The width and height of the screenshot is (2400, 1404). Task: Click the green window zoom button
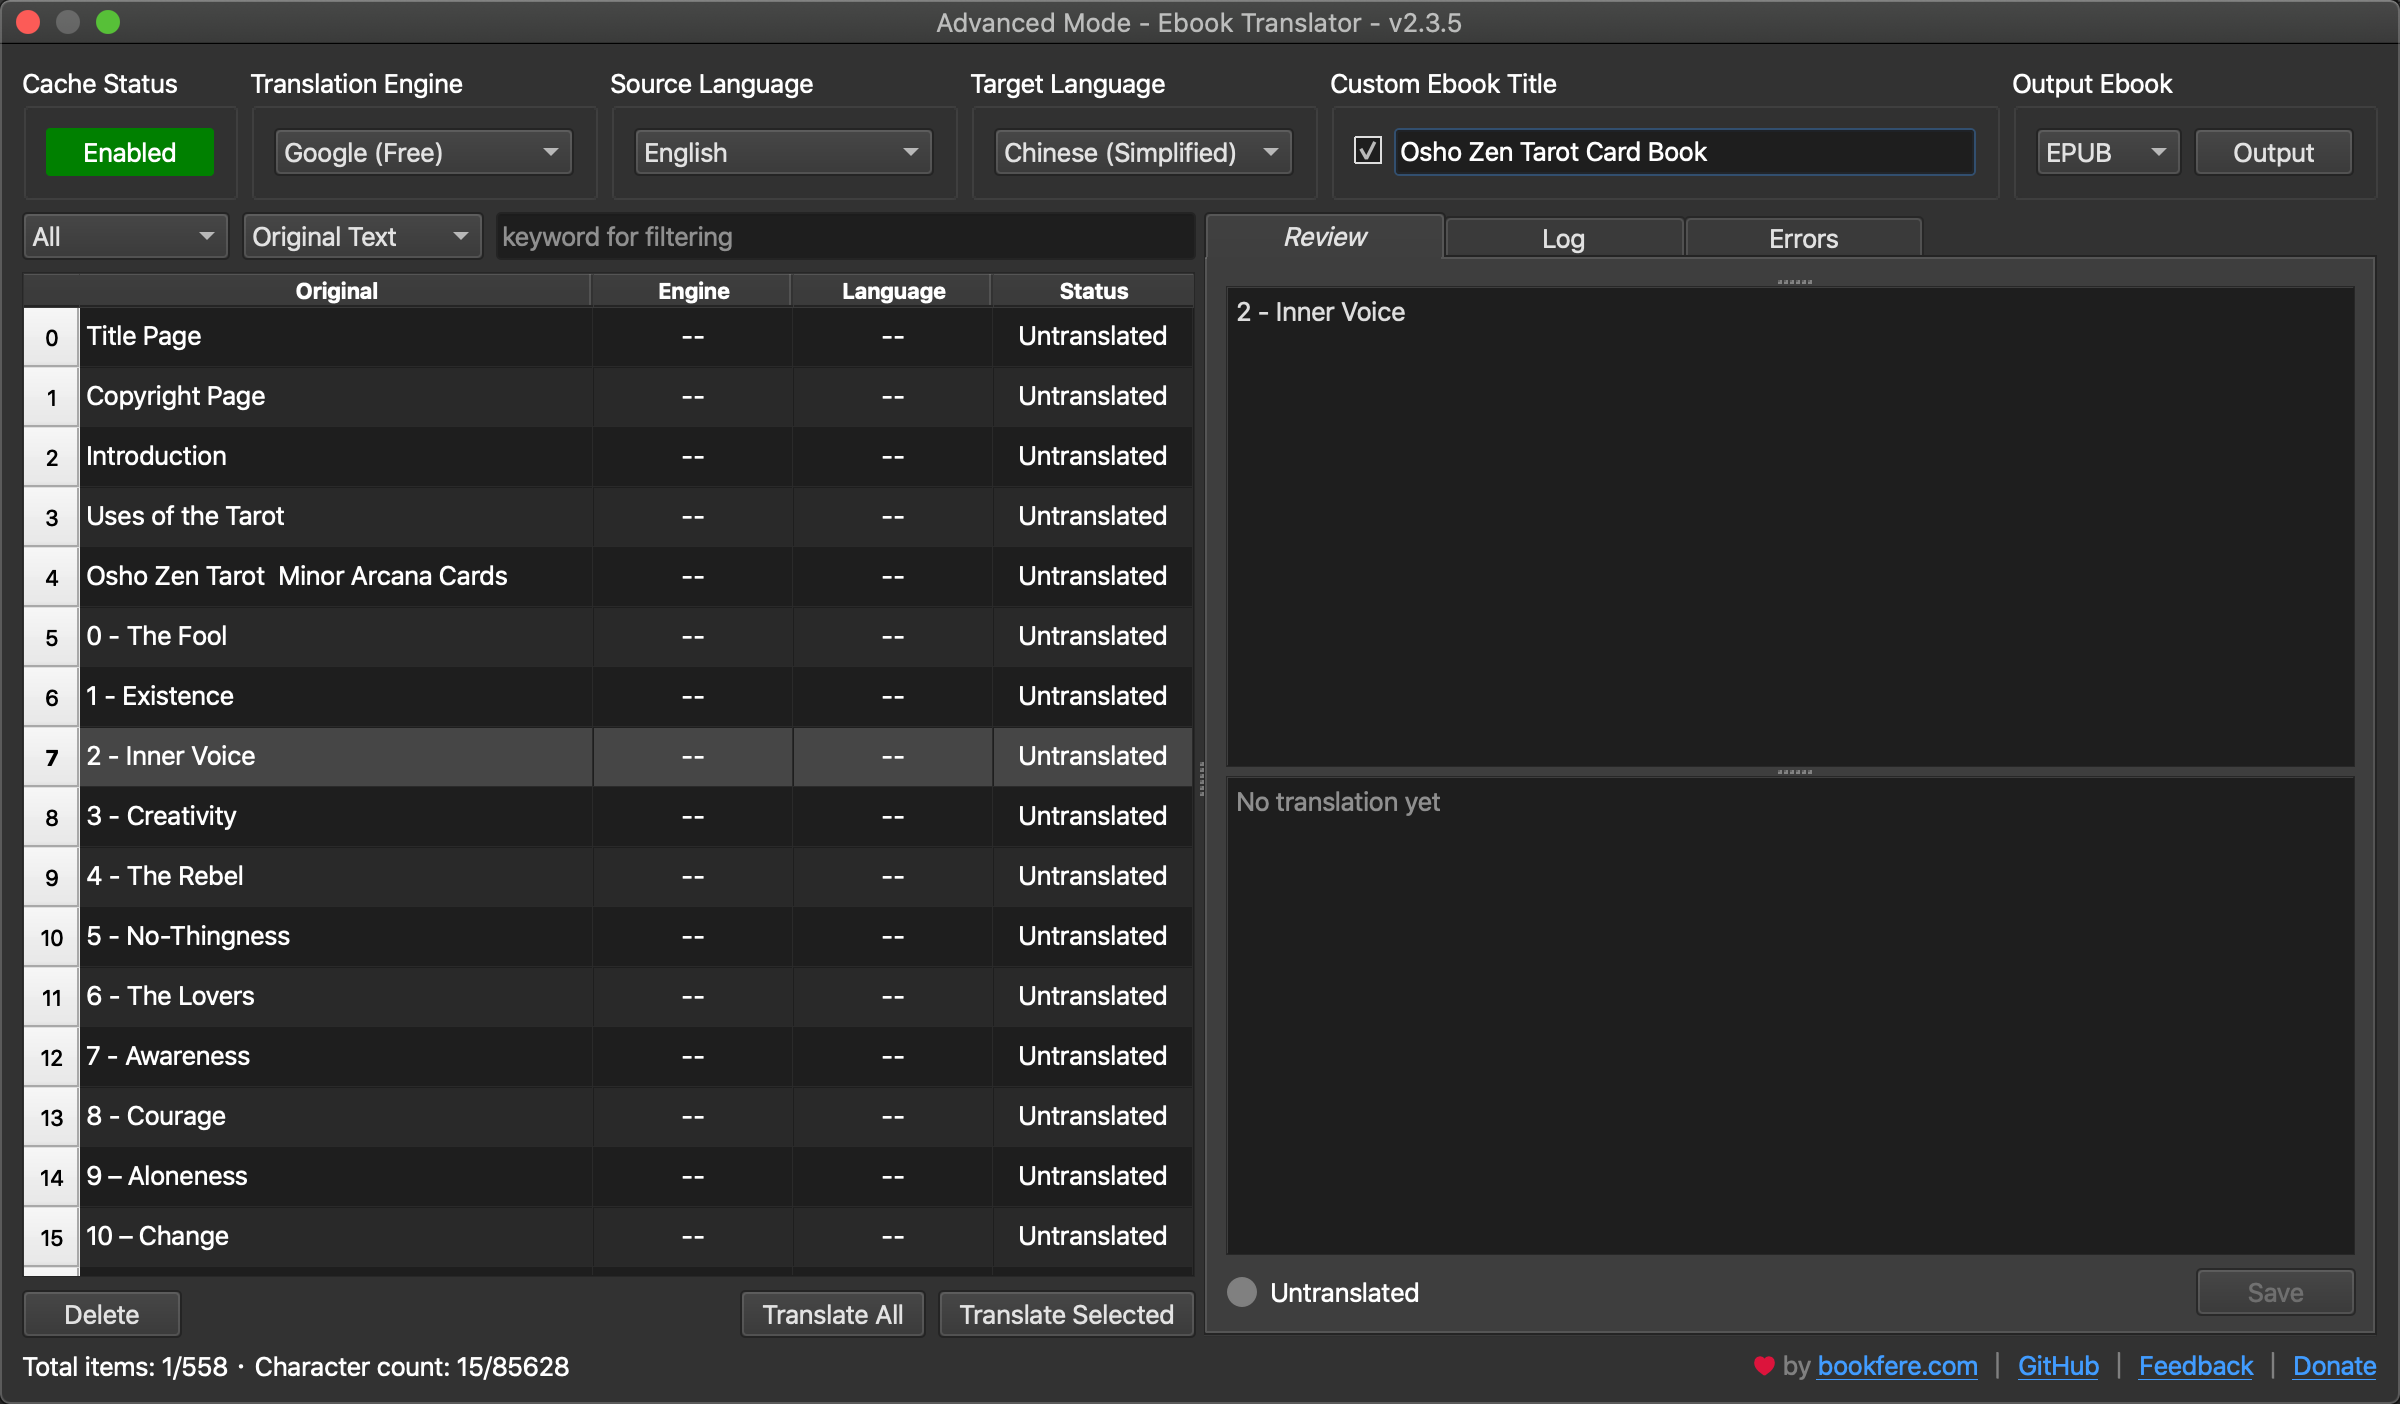pyautogui.click(x=108, y=22)
